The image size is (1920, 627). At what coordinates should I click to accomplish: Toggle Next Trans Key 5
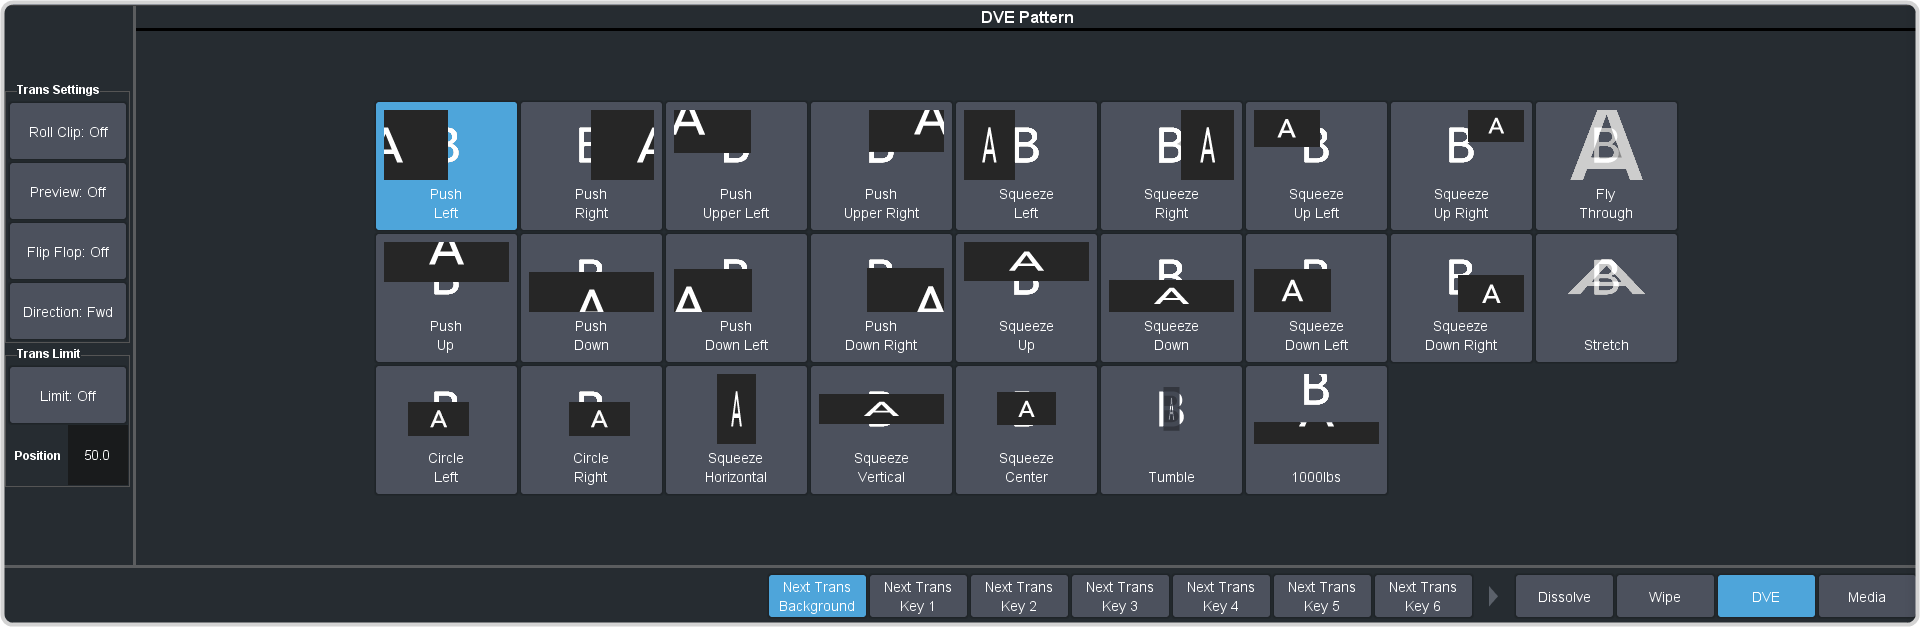pyautogui.click(x=1322, y=597)
